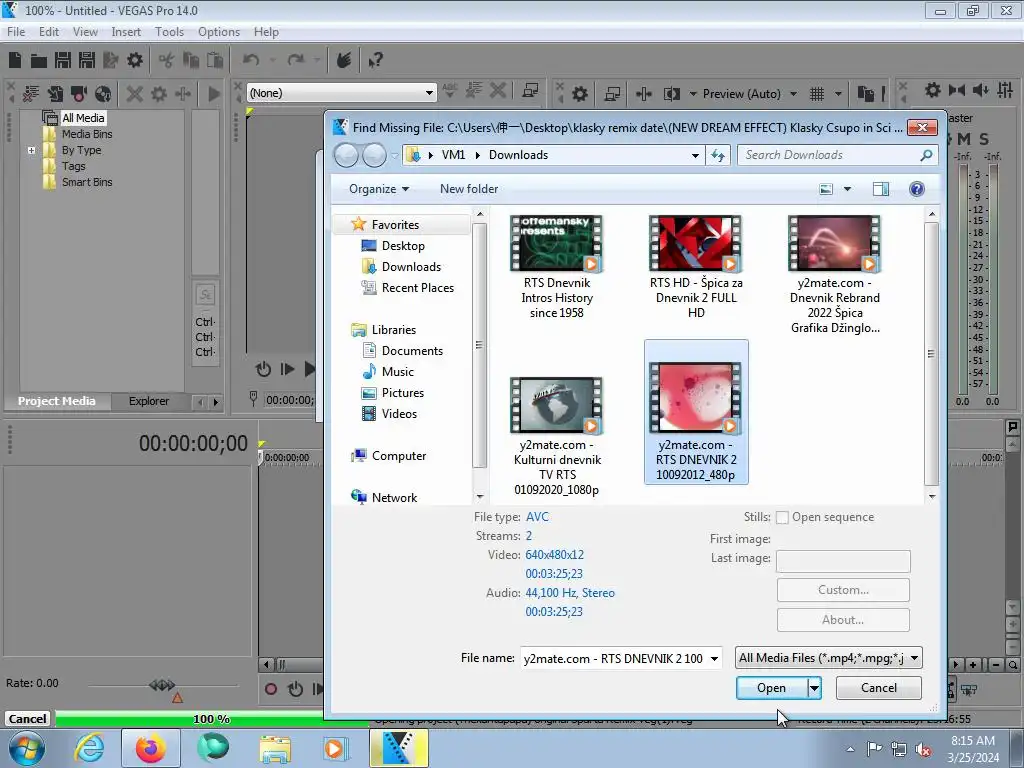1024x768 pixels.
Task: Click the Cancel button beside progress bar
Action: [x=27, y=719]
